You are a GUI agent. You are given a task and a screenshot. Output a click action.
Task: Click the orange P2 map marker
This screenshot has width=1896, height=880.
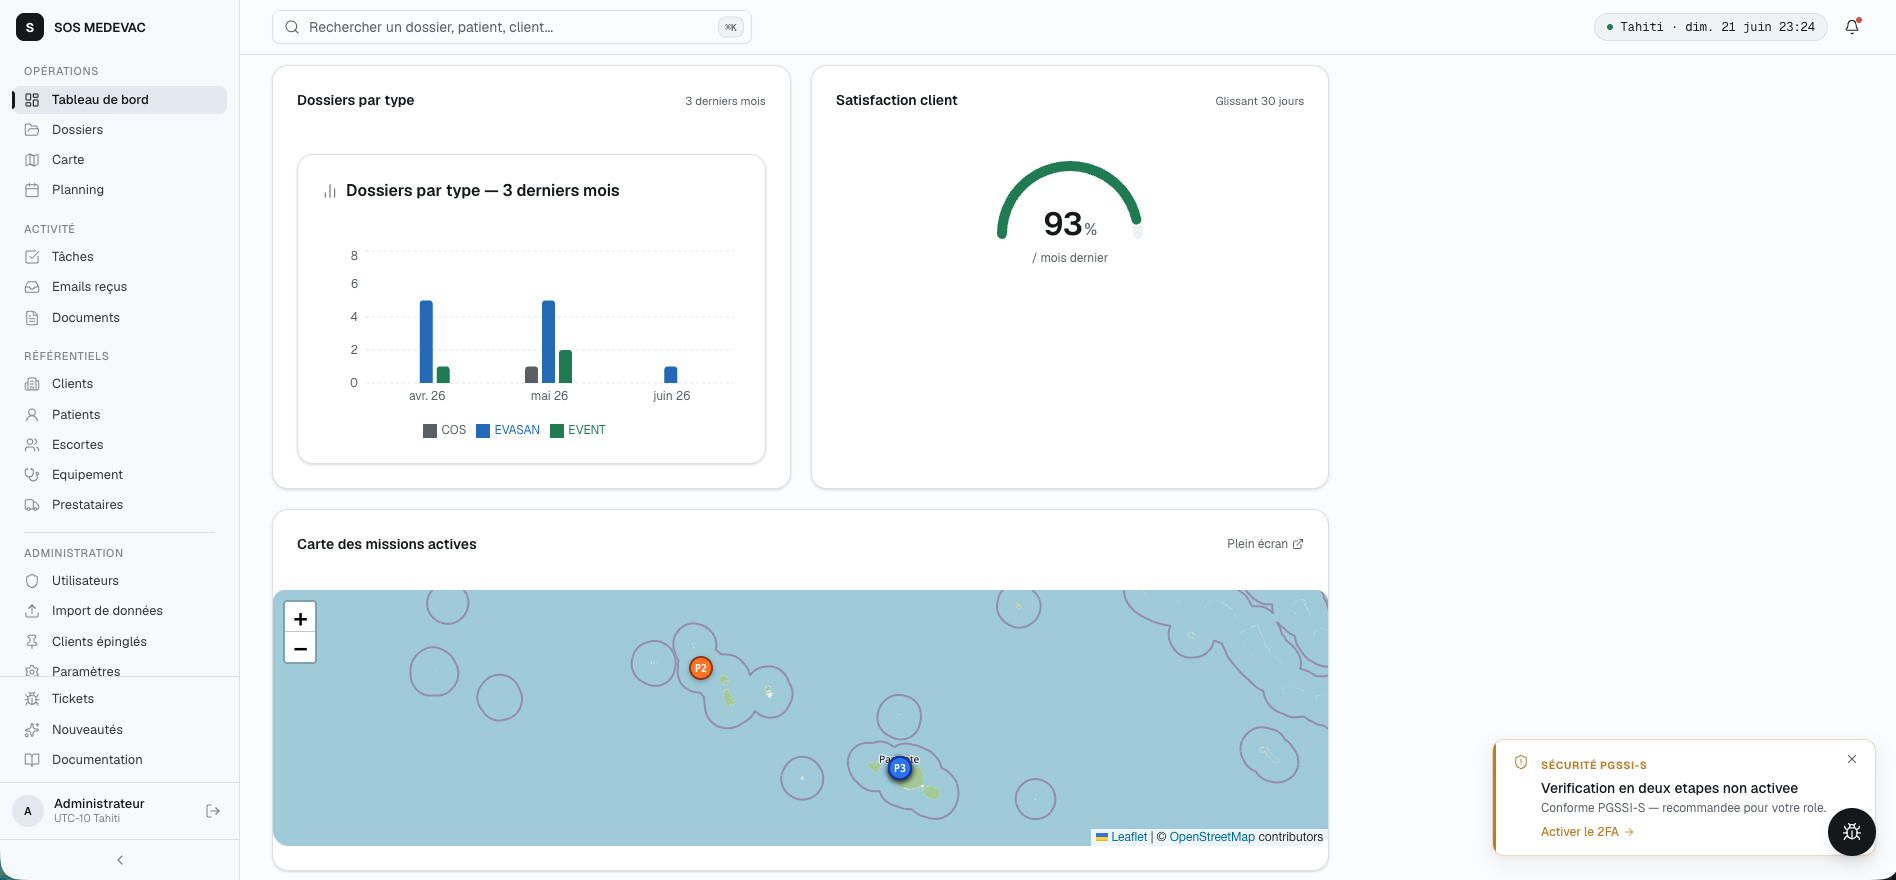[701, 668]
